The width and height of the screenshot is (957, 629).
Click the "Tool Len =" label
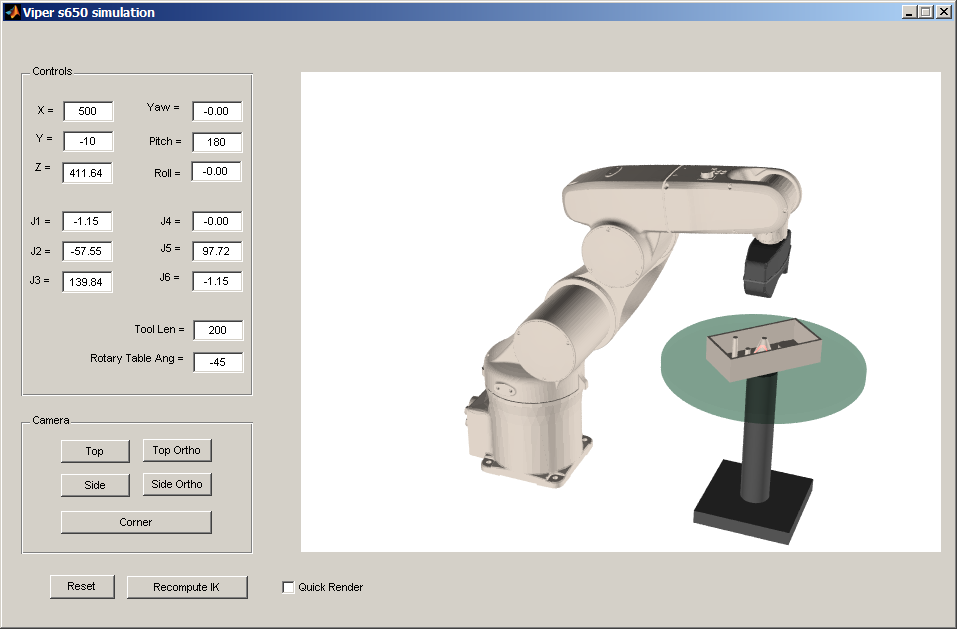click(x=159, y=329)
